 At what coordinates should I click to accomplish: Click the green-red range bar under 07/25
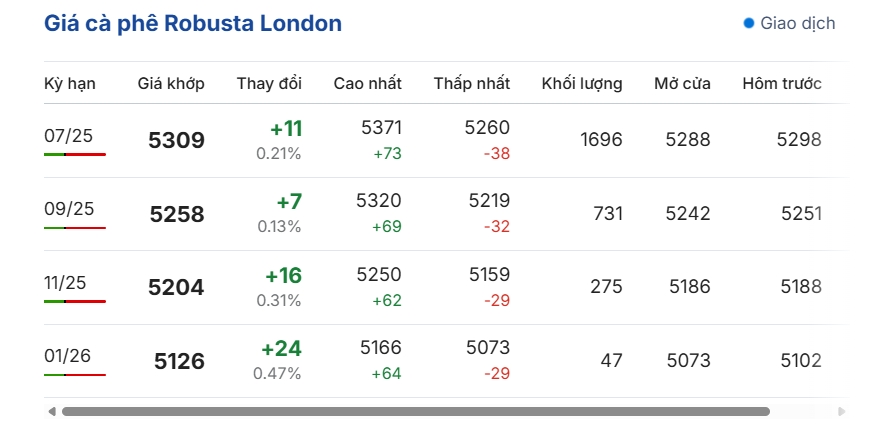(x=75, y=154)
